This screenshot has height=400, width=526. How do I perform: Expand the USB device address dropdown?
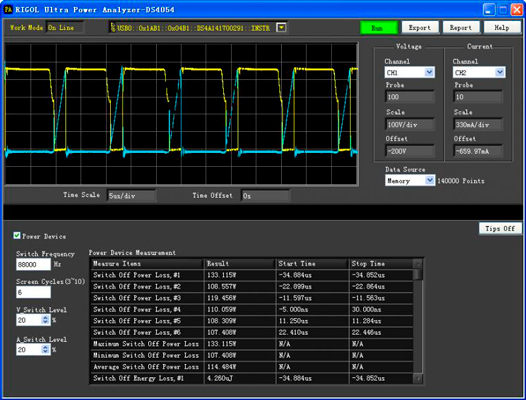tap(281, 28)
